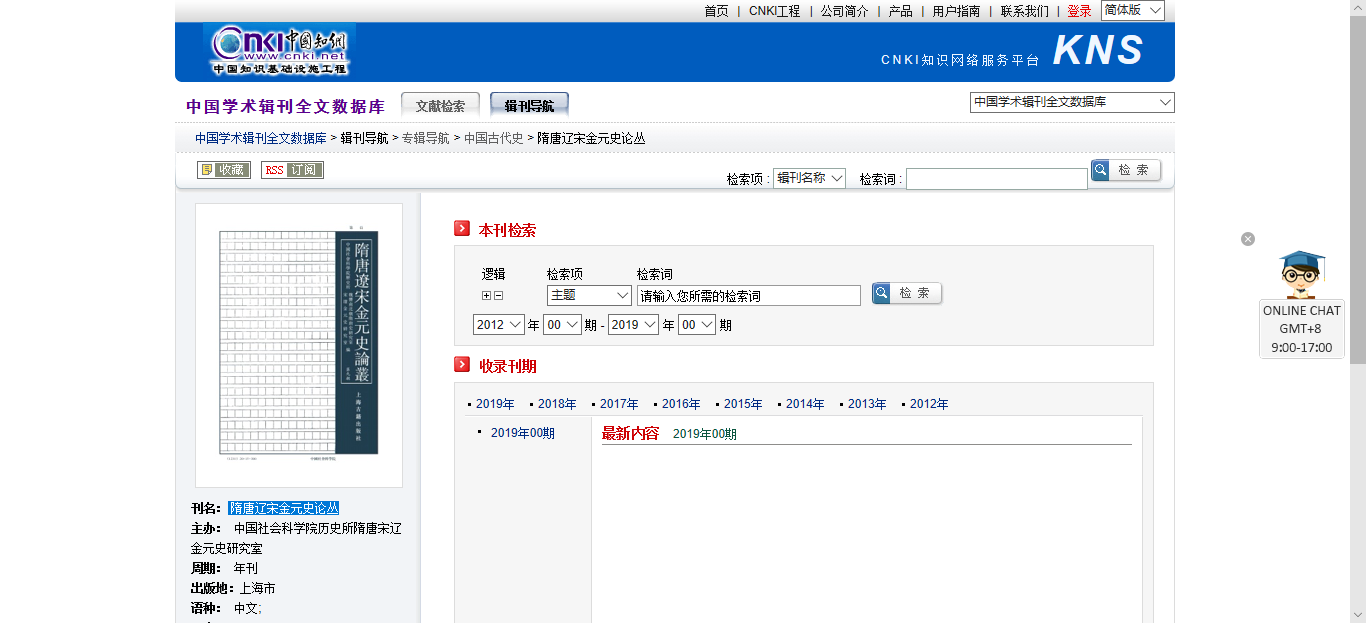
Task: Add a search row with the plus icon
Action: 487,295
